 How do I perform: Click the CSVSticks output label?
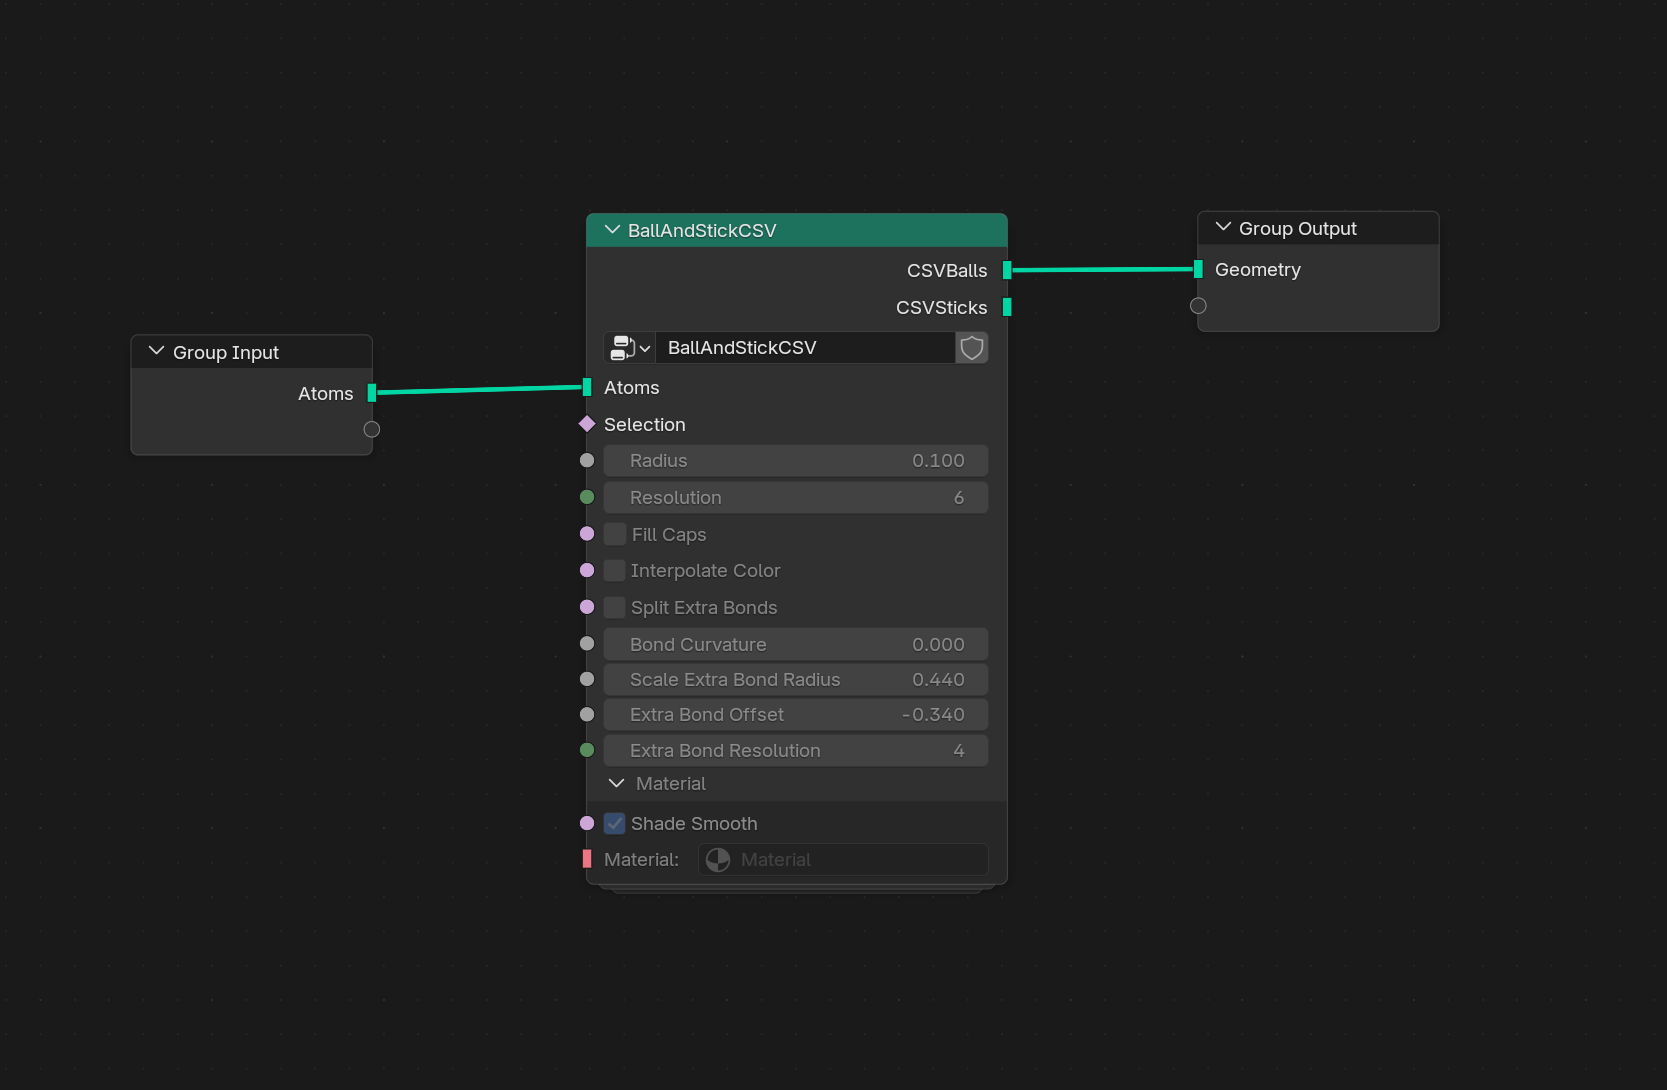click(942, 308)
